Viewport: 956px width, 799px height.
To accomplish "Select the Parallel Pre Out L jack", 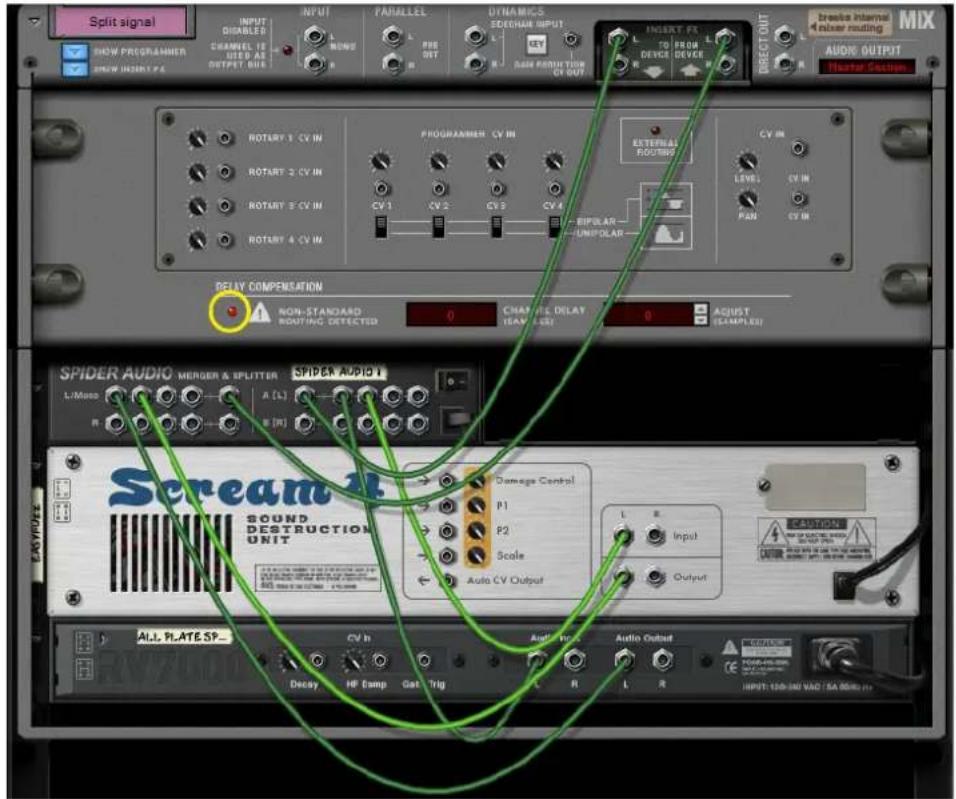I will [393, 37].
